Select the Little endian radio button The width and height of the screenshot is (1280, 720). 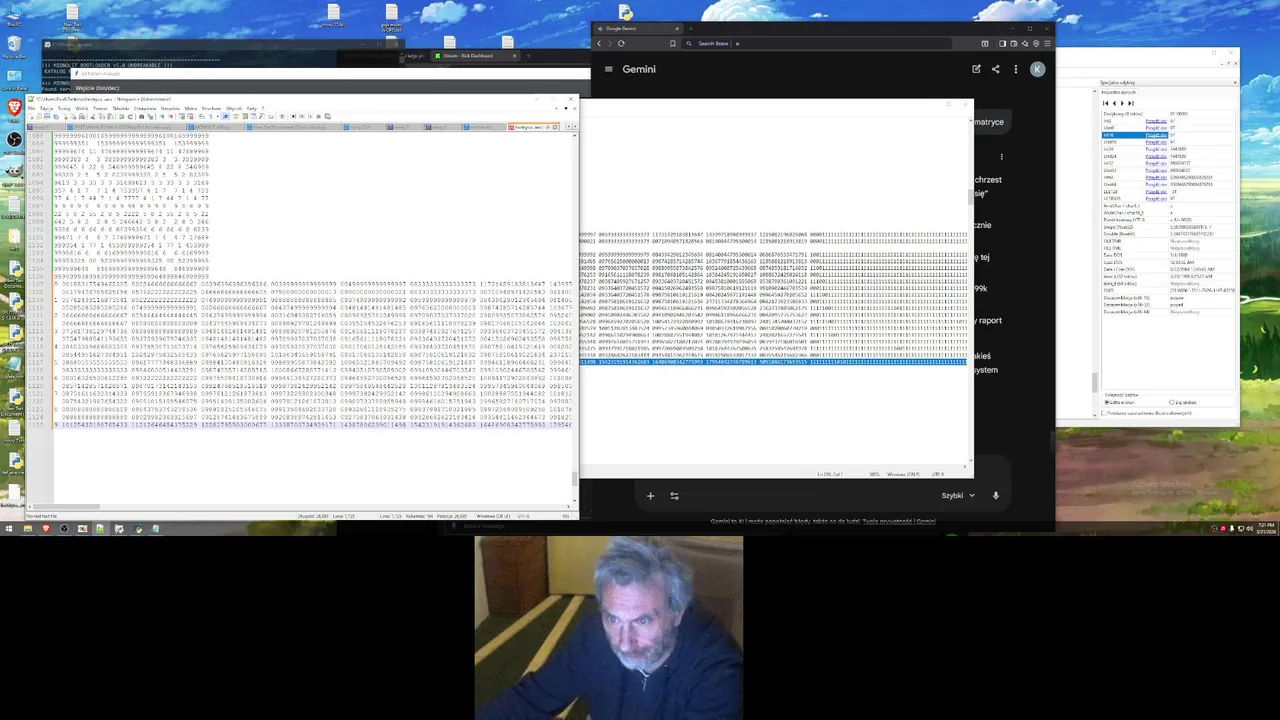coord(1107,402)
